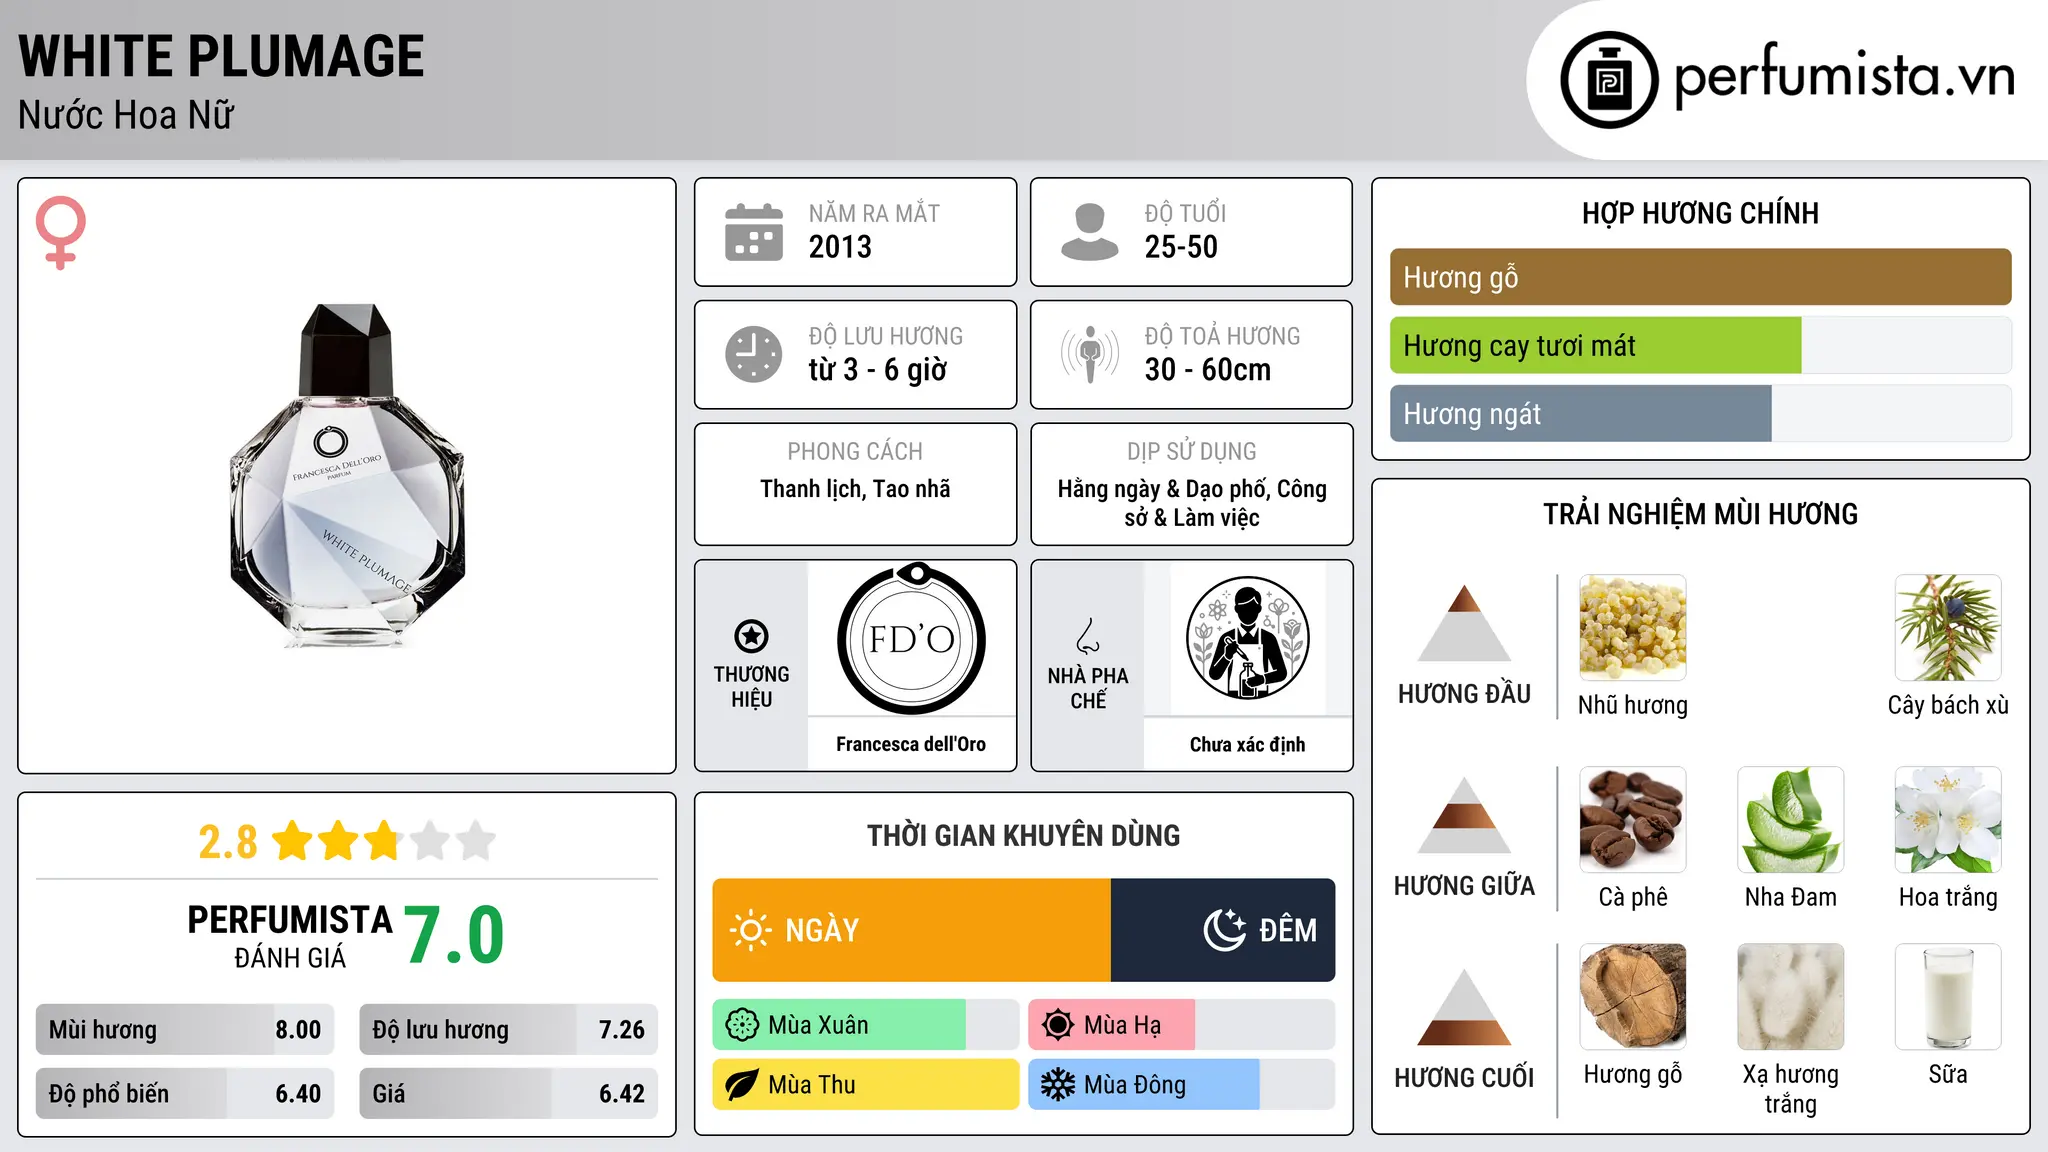2048x1152 pixels.
Task: Click the sillage icon beside Độ toả hương
Action: coord(1089,354)
